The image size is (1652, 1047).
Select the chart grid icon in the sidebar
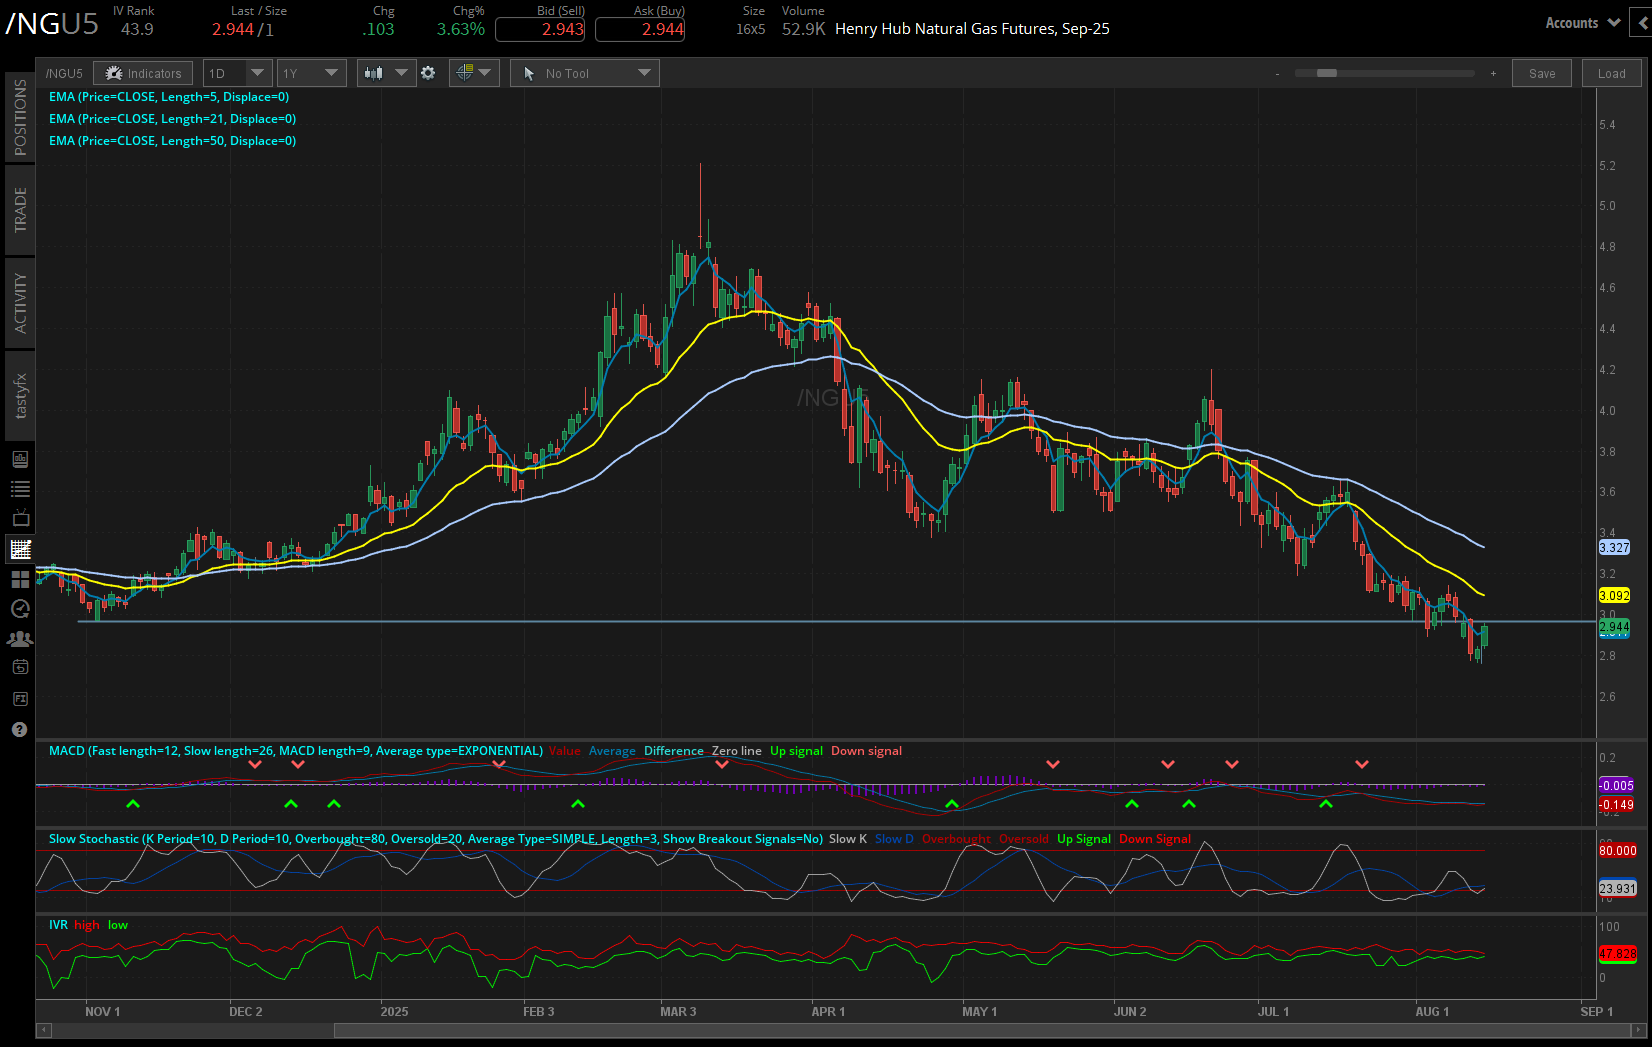point(19,549)
